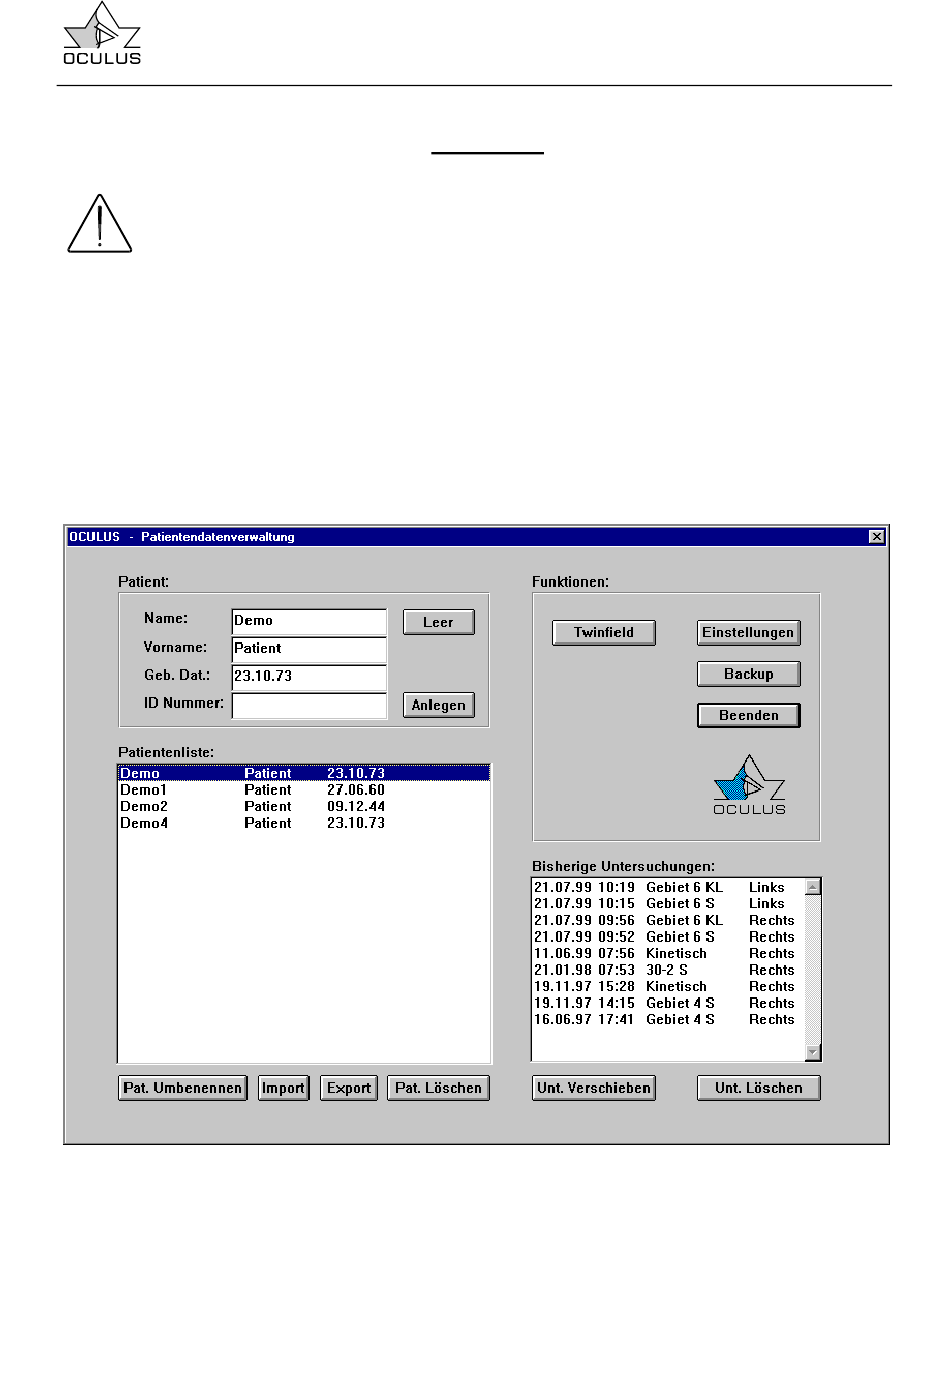950x1398 pixels.
Task: Select examination 19.11.97 14:15 Gebiet 4 S
Action: tap(668, 1003)
